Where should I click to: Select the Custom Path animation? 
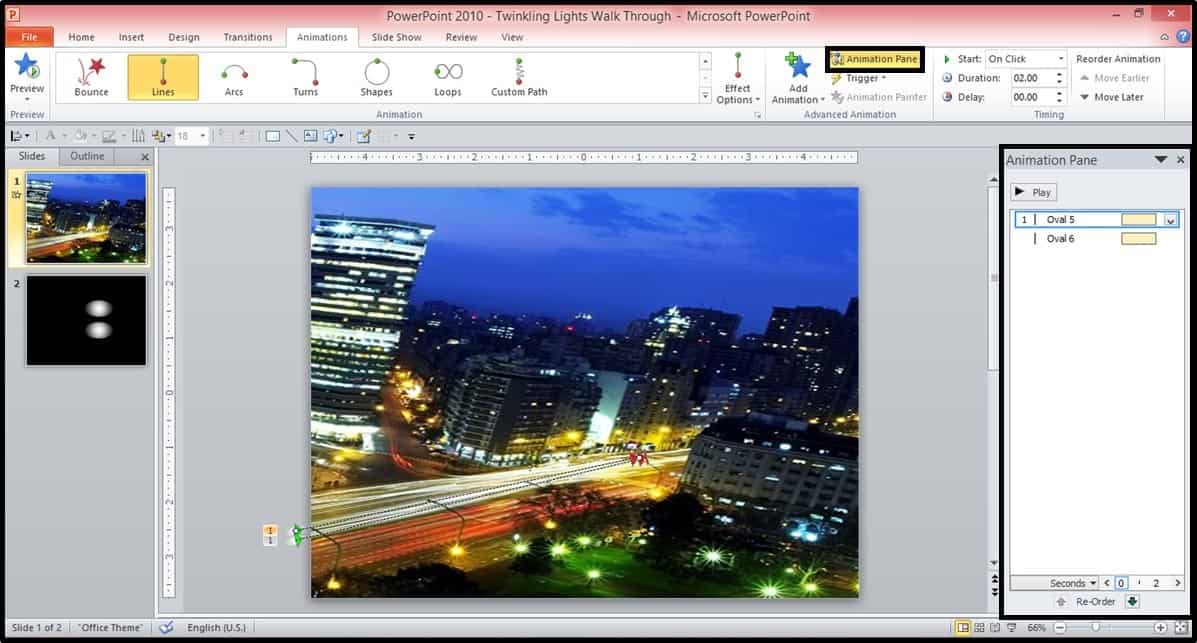(x=519, y=77)
